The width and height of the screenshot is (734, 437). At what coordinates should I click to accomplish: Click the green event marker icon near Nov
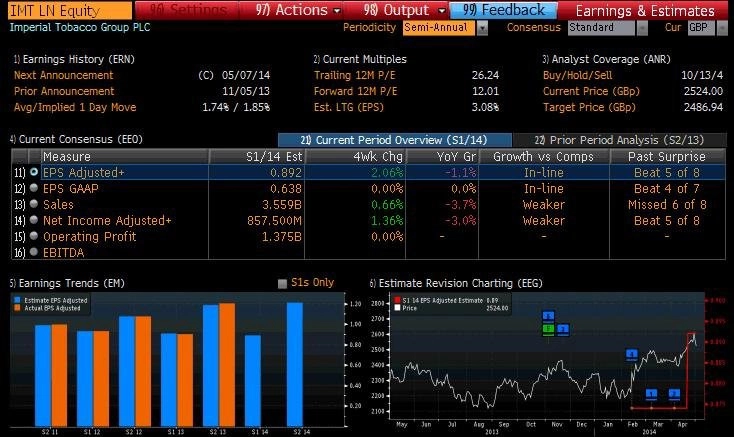tap(548, 329)
